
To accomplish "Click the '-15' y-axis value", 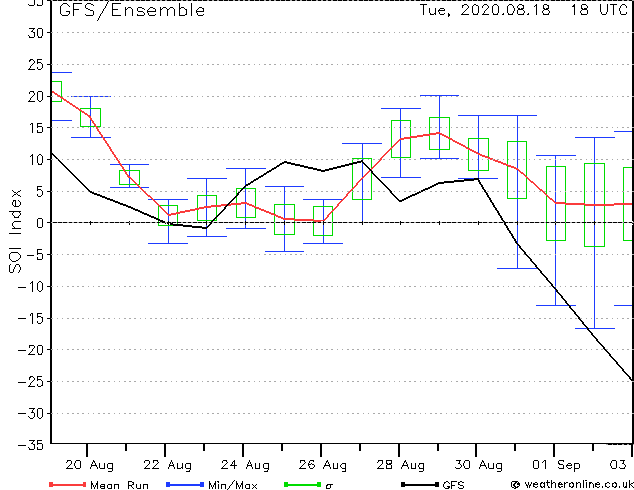I will [31, 318].
